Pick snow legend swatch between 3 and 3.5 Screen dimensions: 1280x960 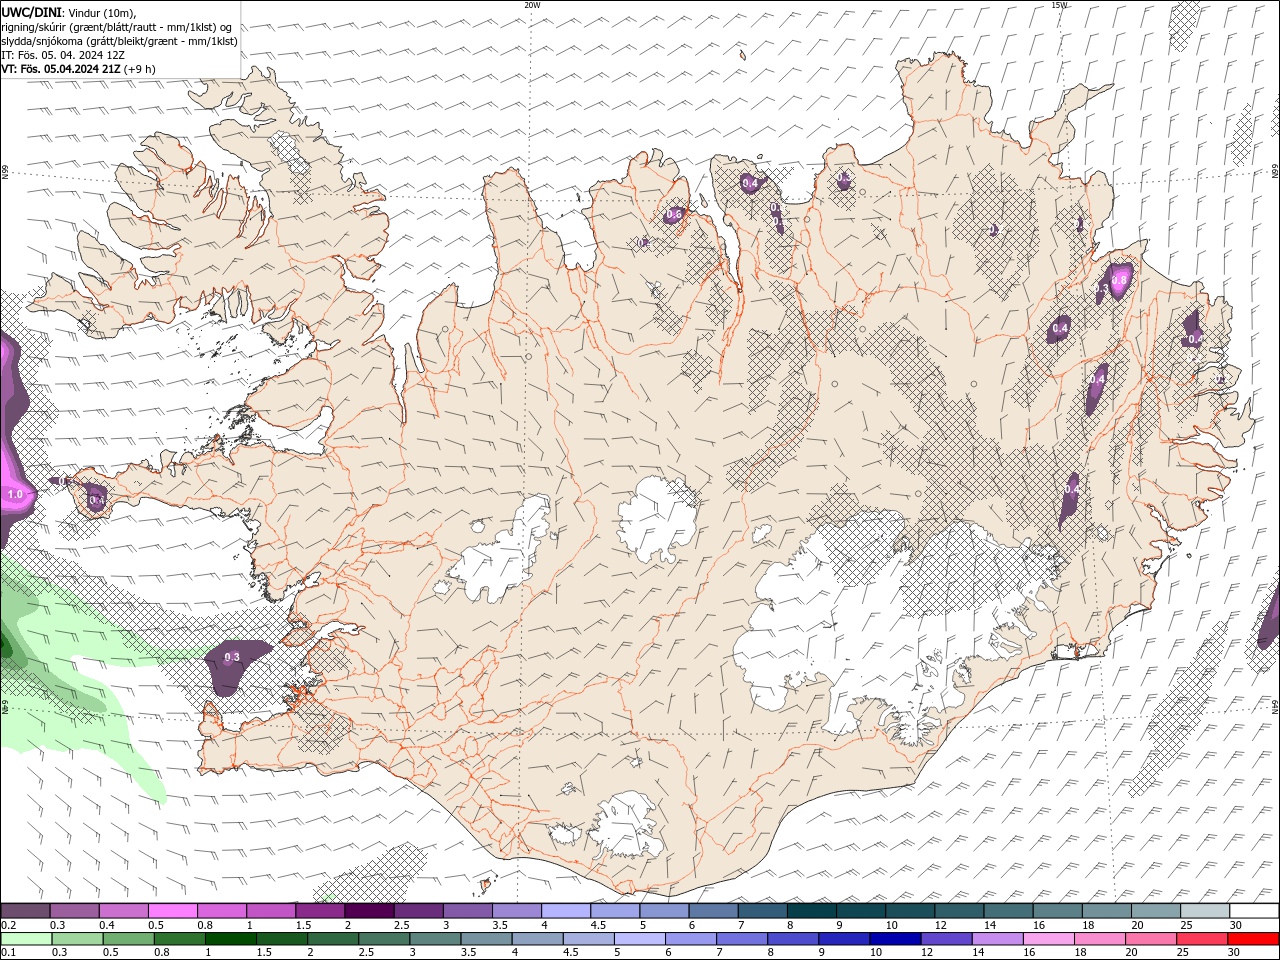(x=467, y=911)
